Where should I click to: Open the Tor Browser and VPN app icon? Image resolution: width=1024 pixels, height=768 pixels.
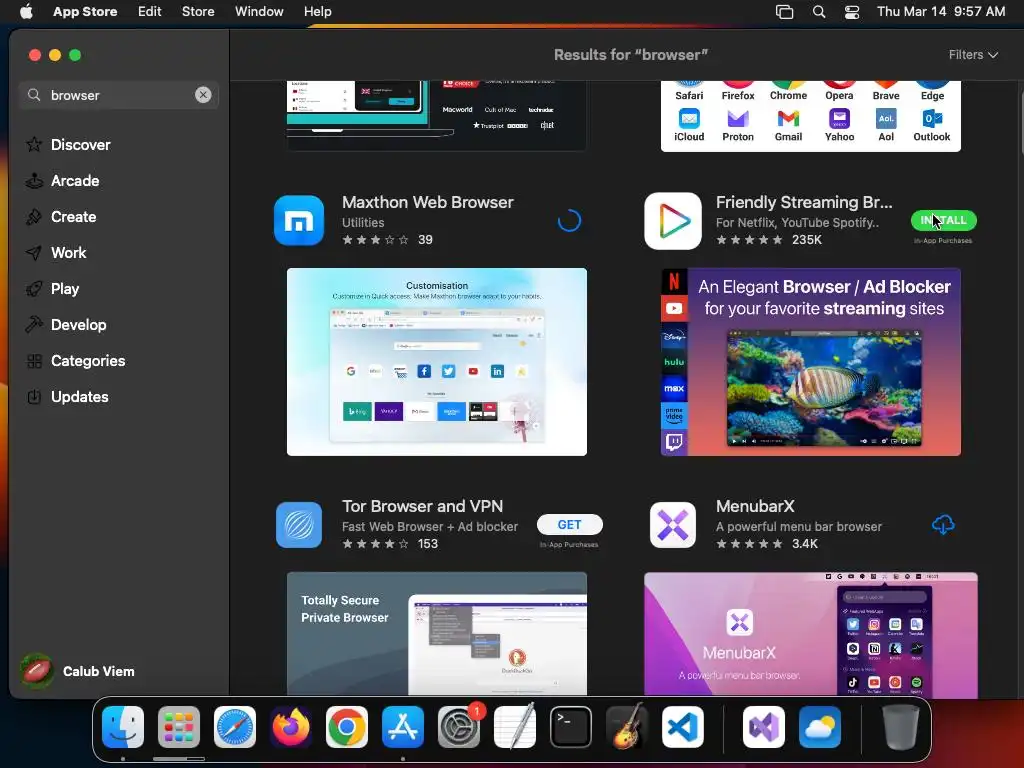(299, 524)
